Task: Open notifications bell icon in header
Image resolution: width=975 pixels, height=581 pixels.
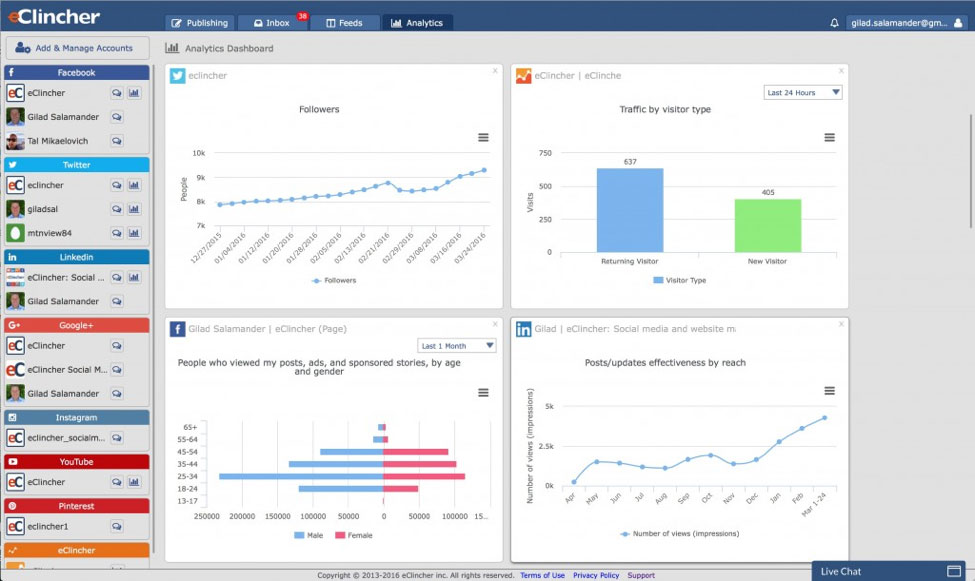Action: pyautogui.click(x=835, y=23)
